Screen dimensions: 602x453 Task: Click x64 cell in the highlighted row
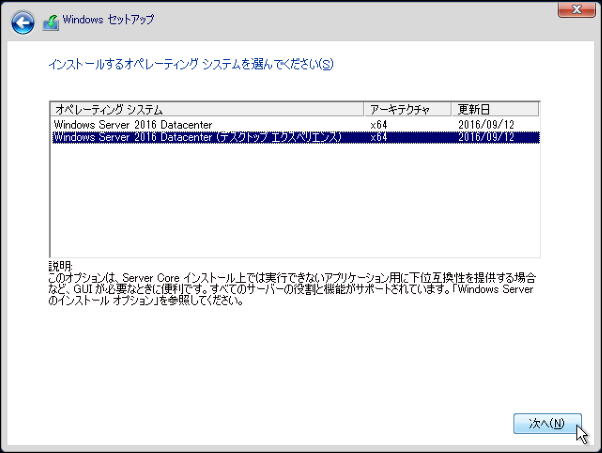point(378,137)
